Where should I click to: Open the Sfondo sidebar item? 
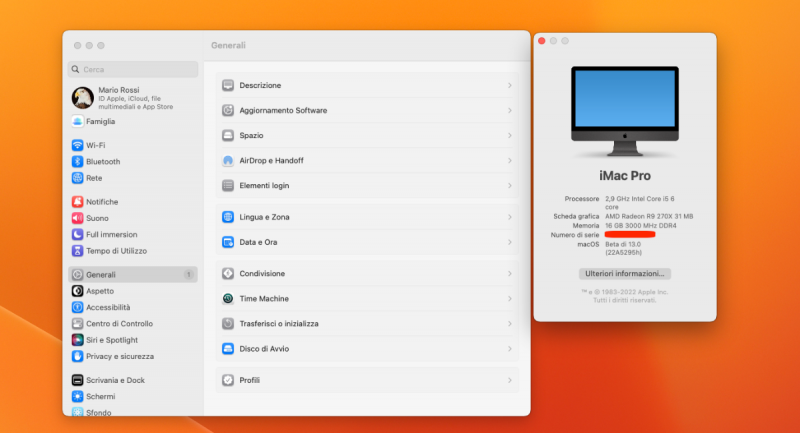pos(133,412)
